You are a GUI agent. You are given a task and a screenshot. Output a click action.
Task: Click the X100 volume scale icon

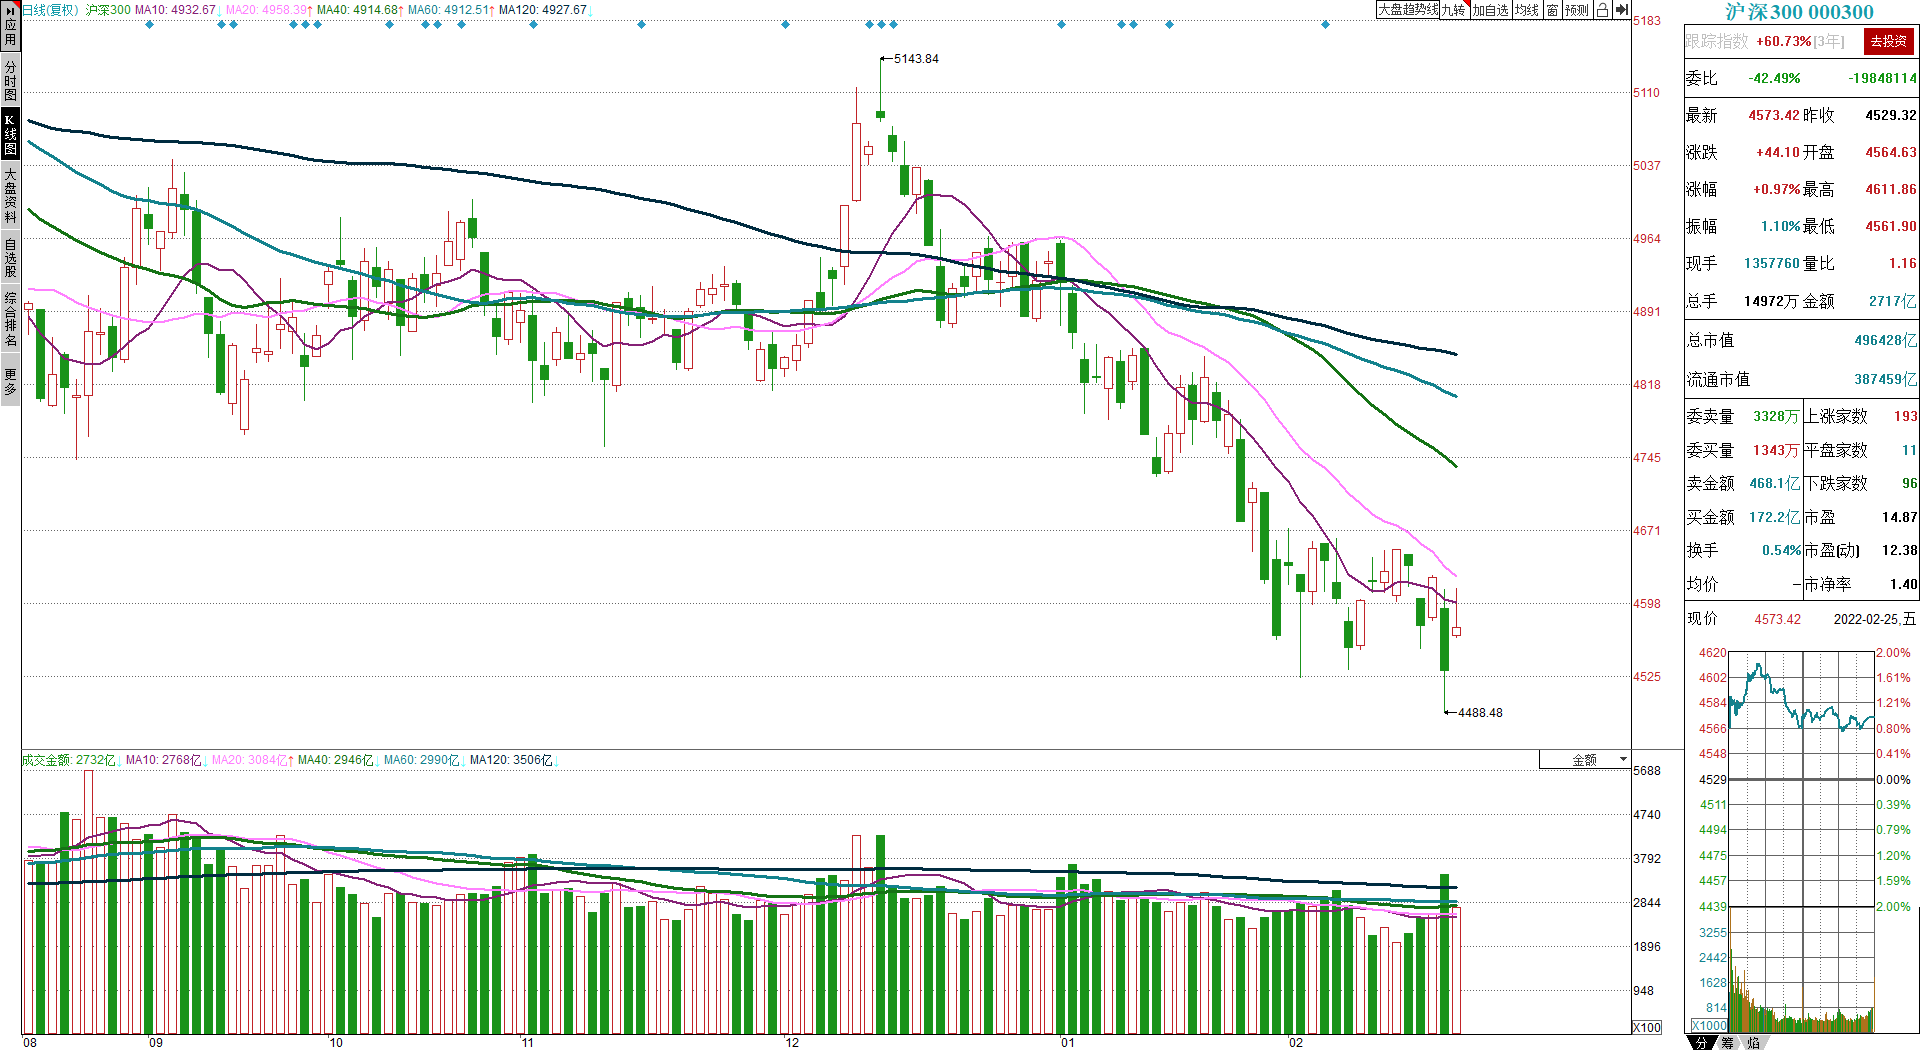1646,1027
